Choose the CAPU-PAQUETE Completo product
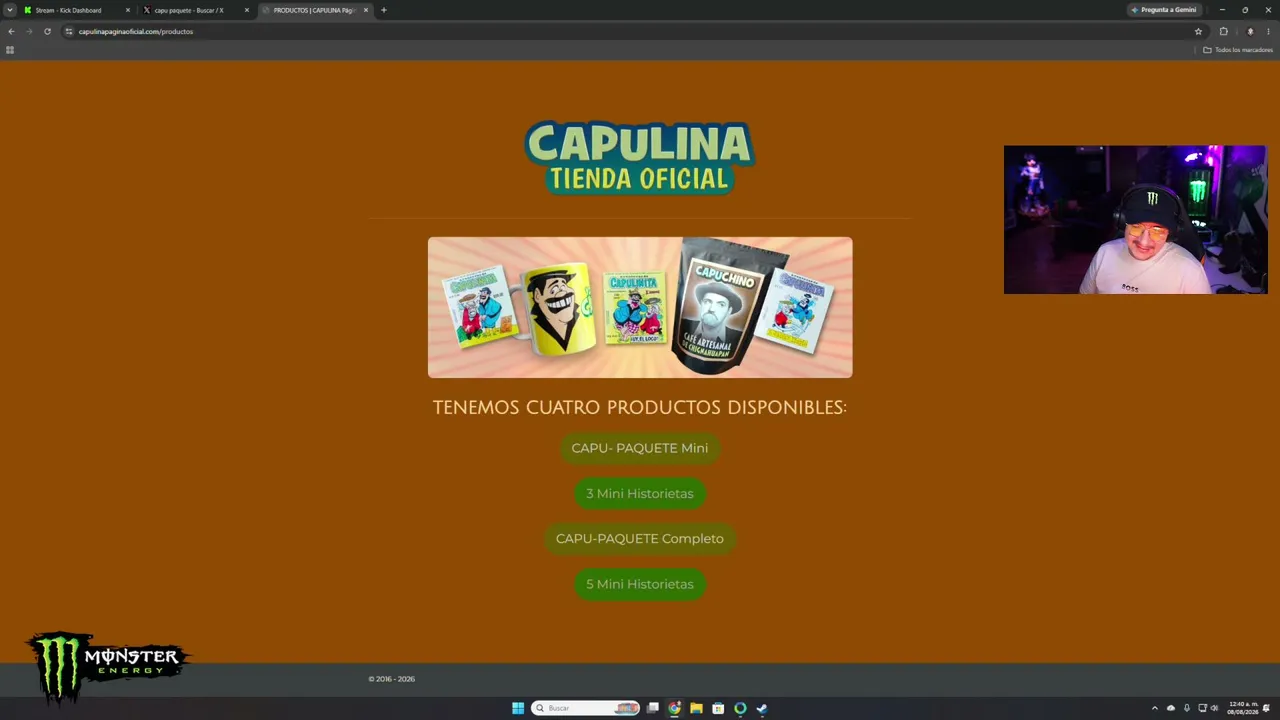The height and width of the screenshot is (720, 1280). click(x=640, y=538)
